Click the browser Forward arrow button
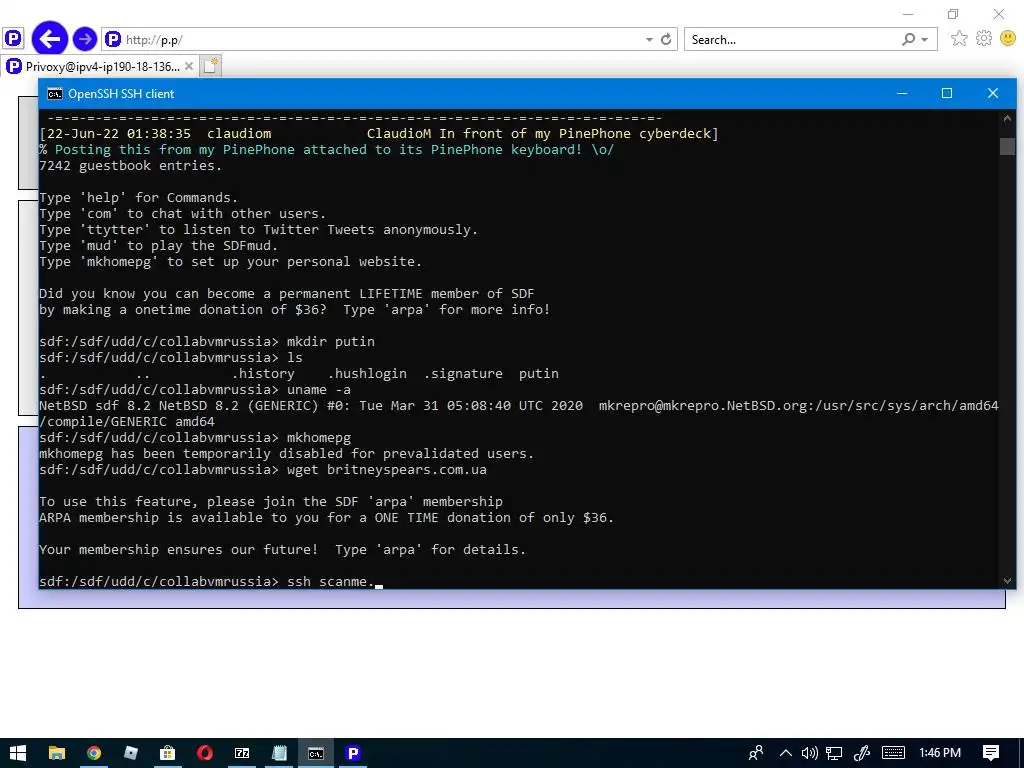 click(x=85, y=39)
